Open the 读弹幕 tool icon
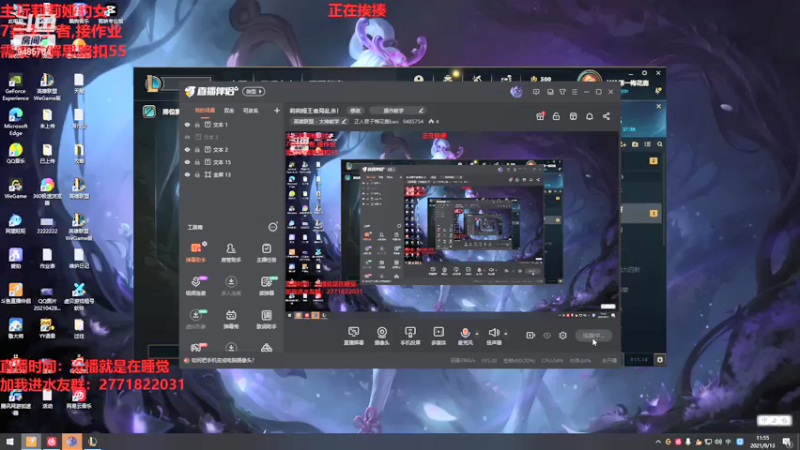 266,286
